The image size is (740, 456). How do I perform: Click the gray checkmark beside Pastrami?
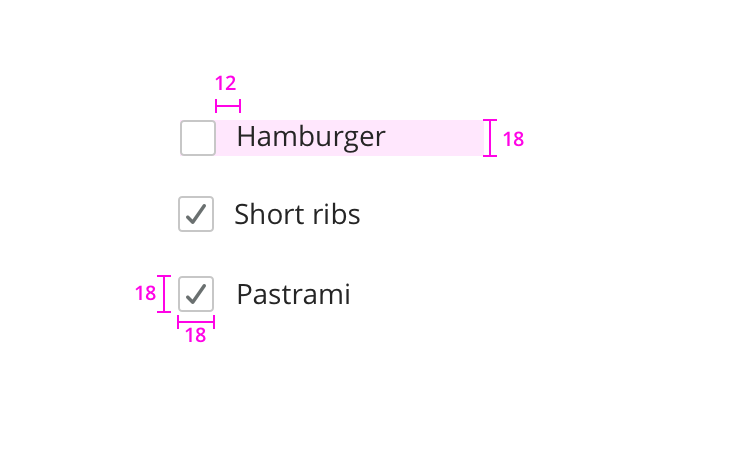[x=196, y=293]
